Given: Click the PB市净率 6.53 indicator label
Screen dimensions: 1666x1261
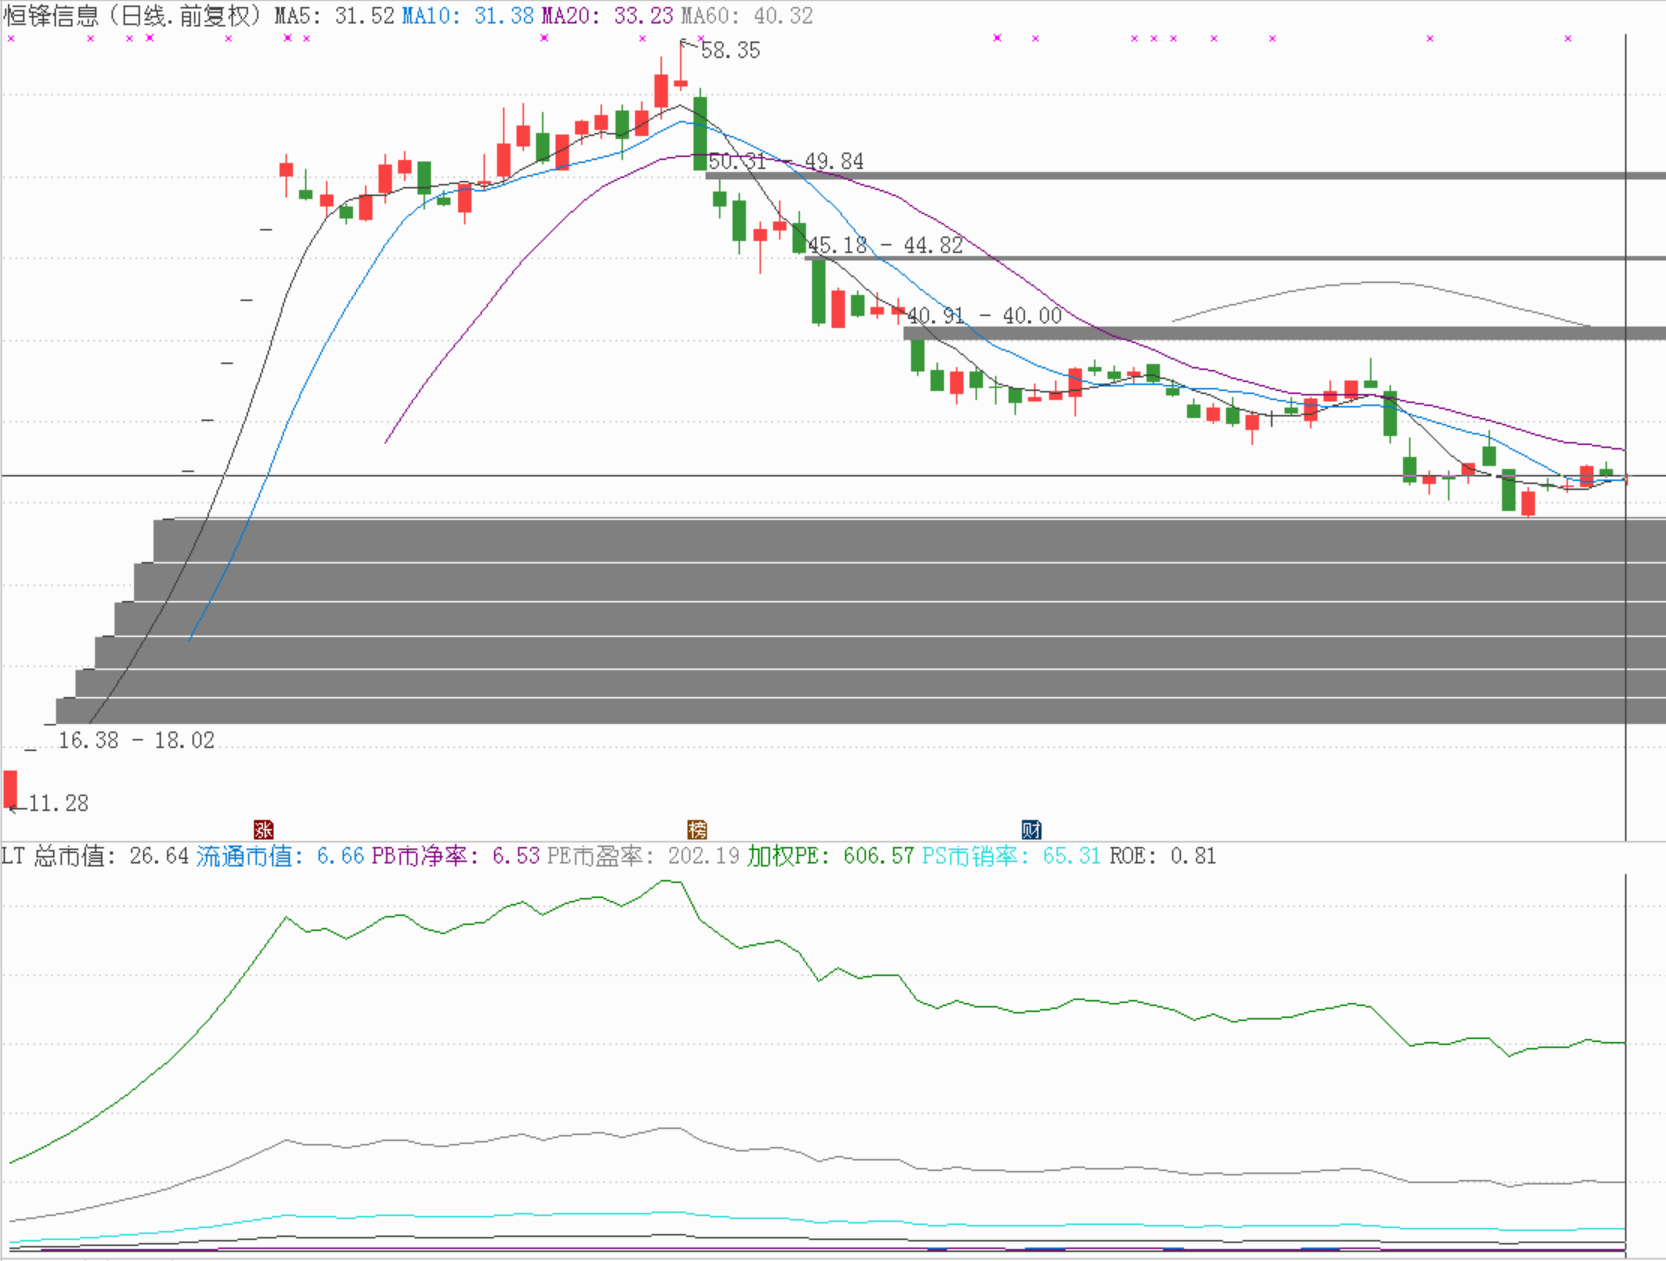Looking at the screenshot, I should (456, 856).
